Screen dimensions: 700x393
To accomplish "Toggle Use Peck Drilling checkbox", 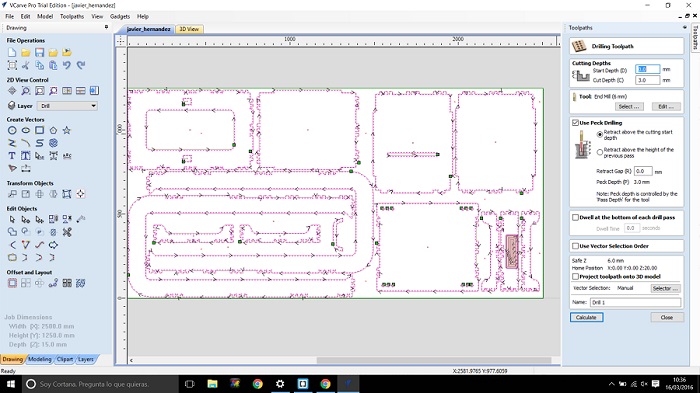I will point(575,123).
